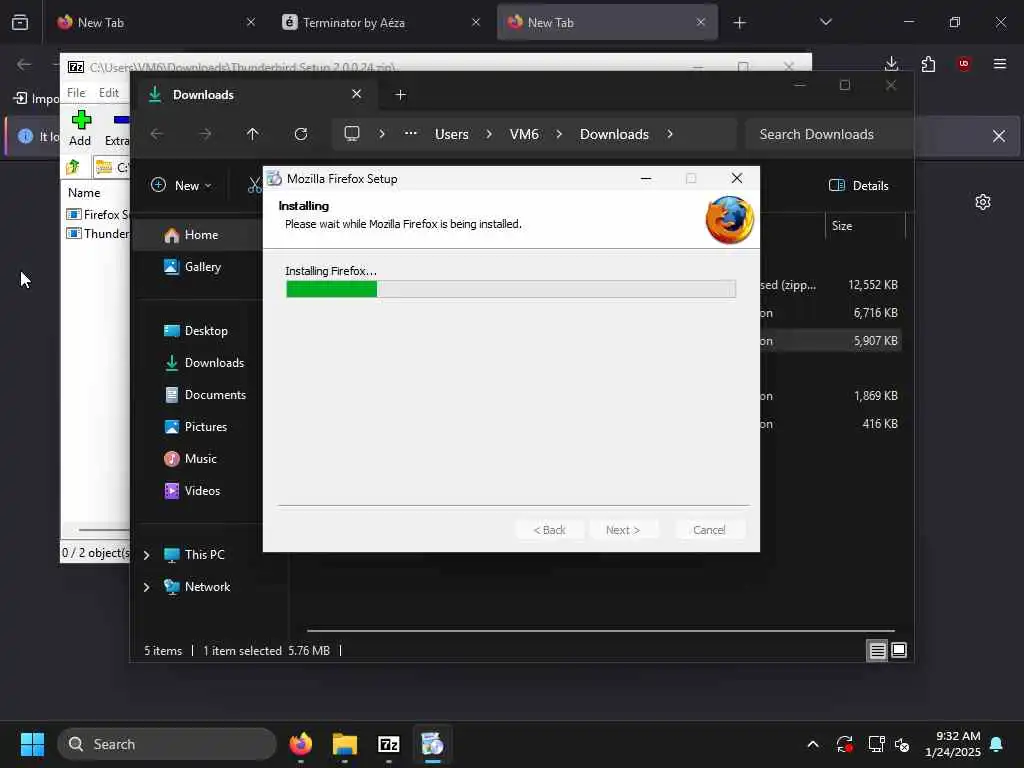Switch to Terminator by Aéza browser tab
The height and width of the screenshot is (768, 1024).
381,23
